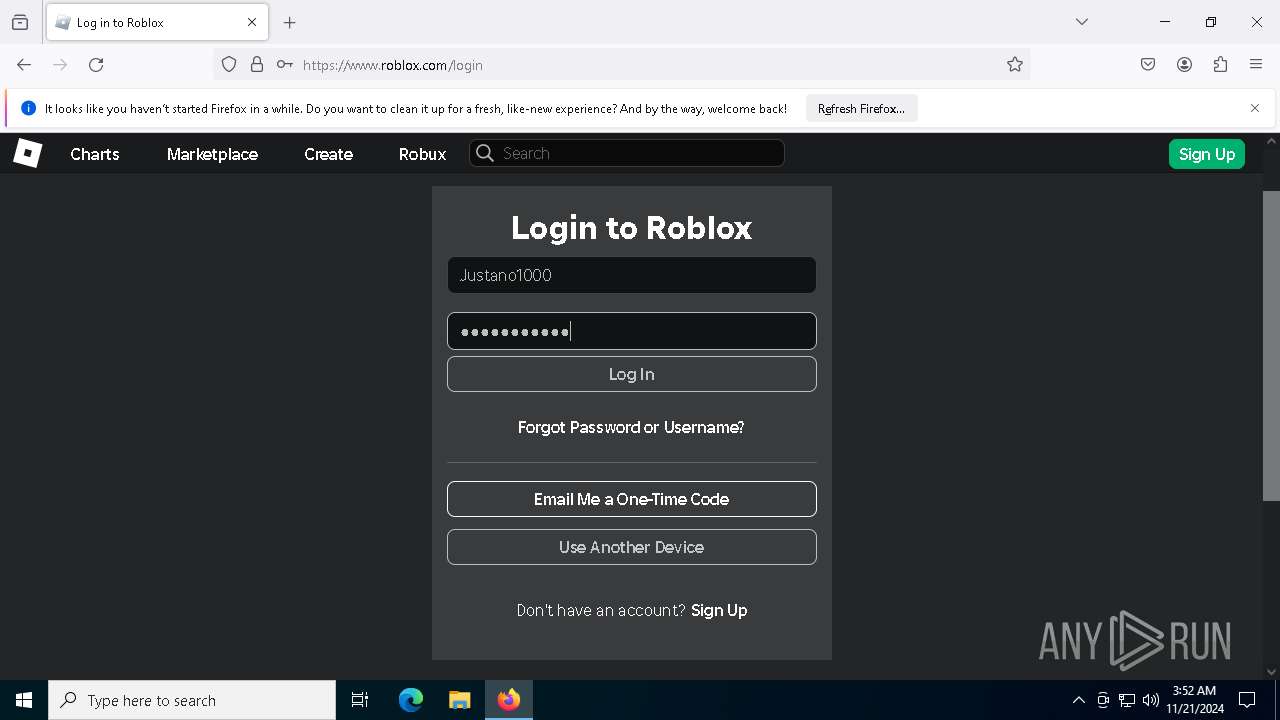Screen dimensions: 1280x720
Task: Open the Robux navigation item
Action: click(x=422, y=154)
